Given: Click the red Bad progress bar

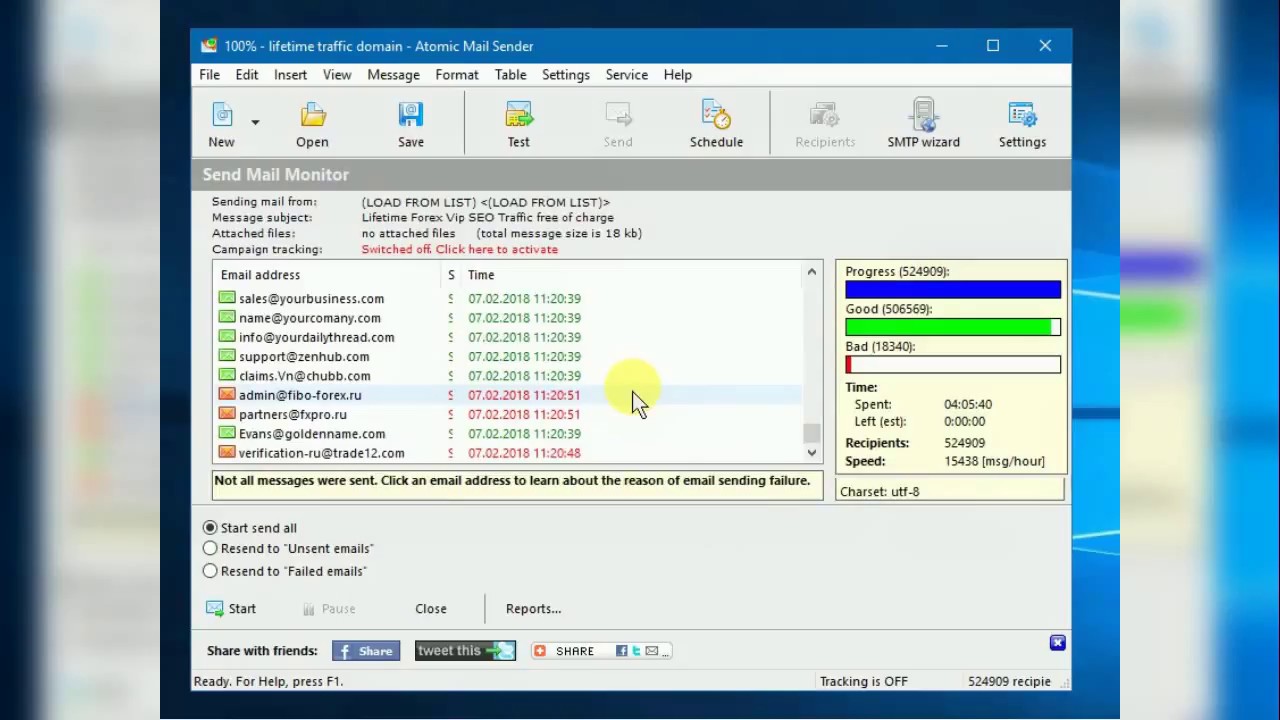Looking at the screenshot, I should pyautogui.click(x=953, y=365).
